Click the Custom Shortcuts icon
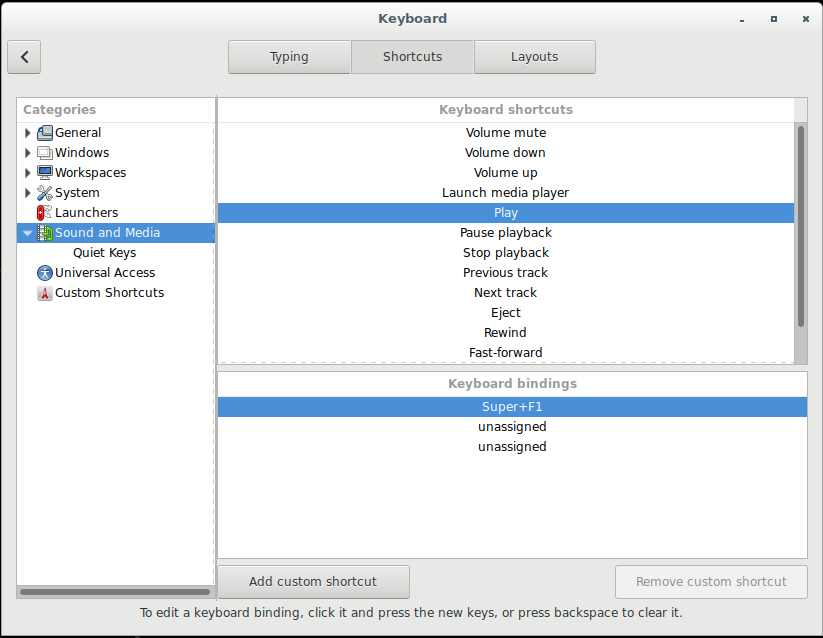The width and height of the screenshot is (823, 638). 44,293
